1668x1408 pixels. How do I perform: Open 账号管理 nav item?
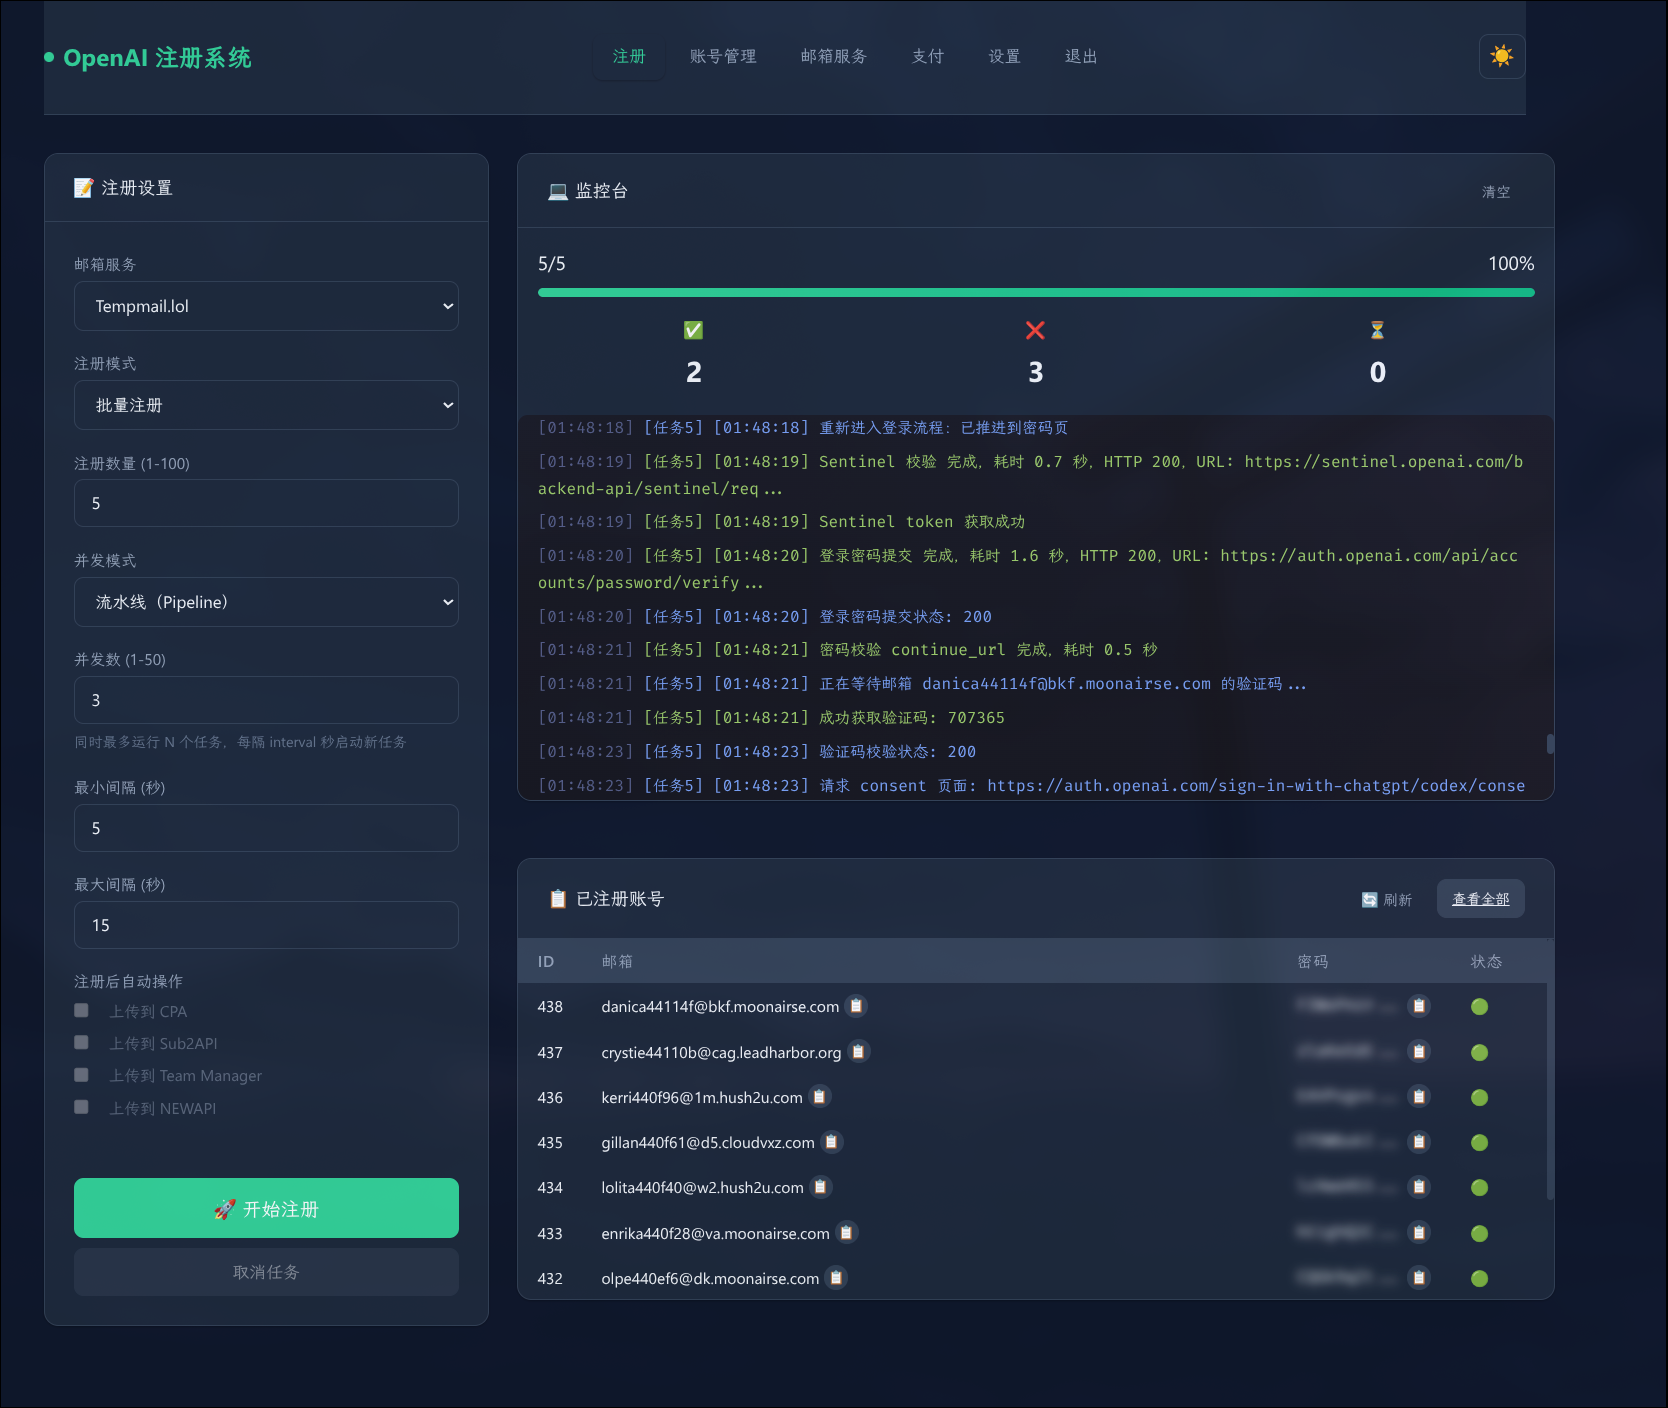click(723, 56)
